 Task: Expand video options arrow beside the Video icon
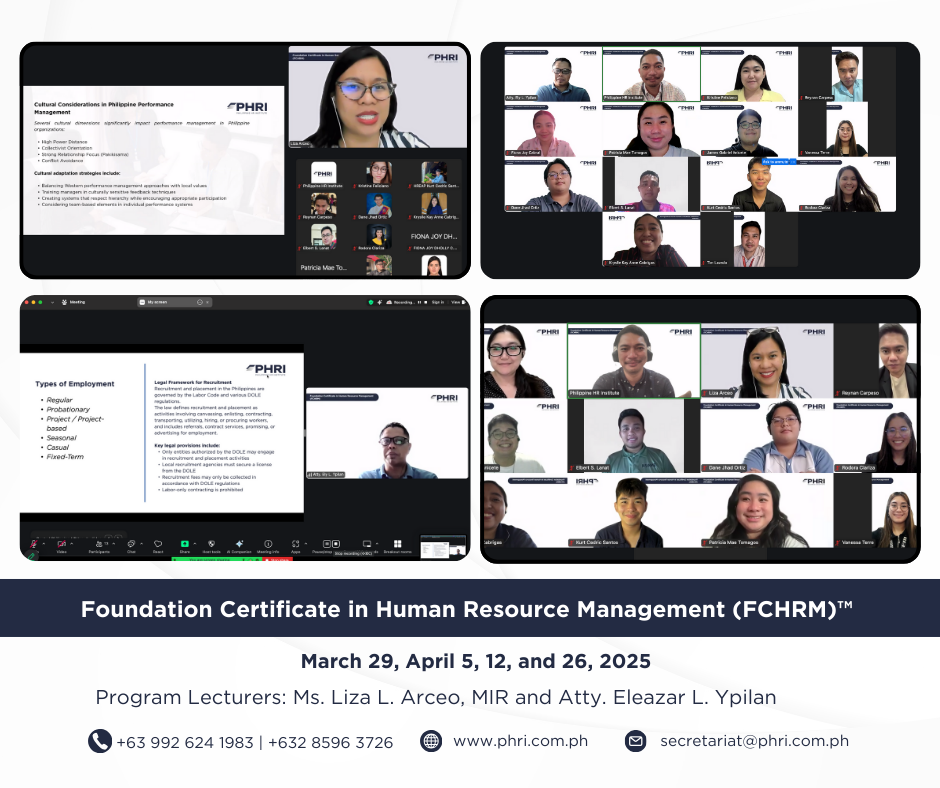coord(71,544)
